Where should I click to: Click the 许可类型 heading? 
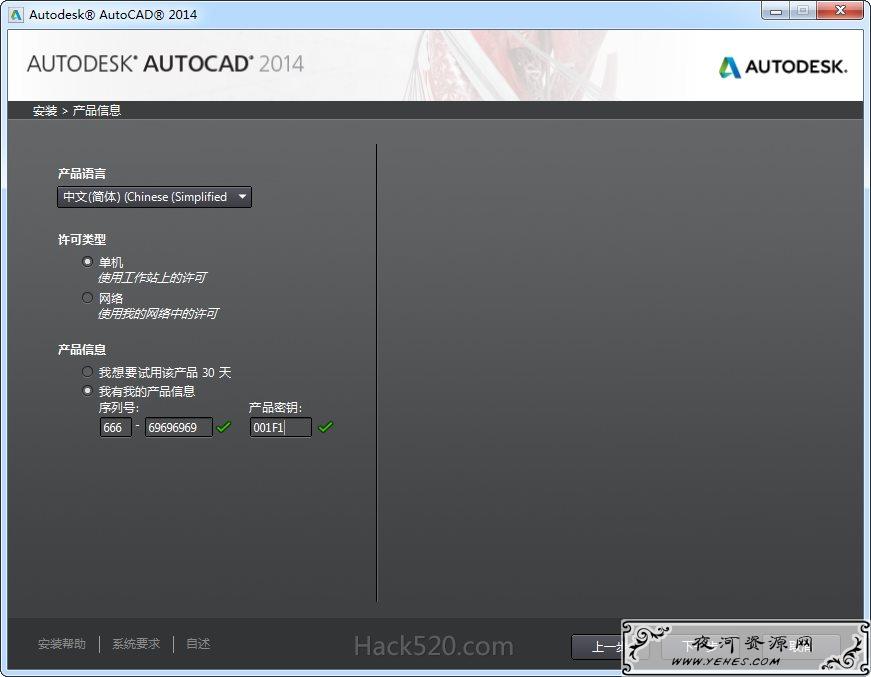82,239
